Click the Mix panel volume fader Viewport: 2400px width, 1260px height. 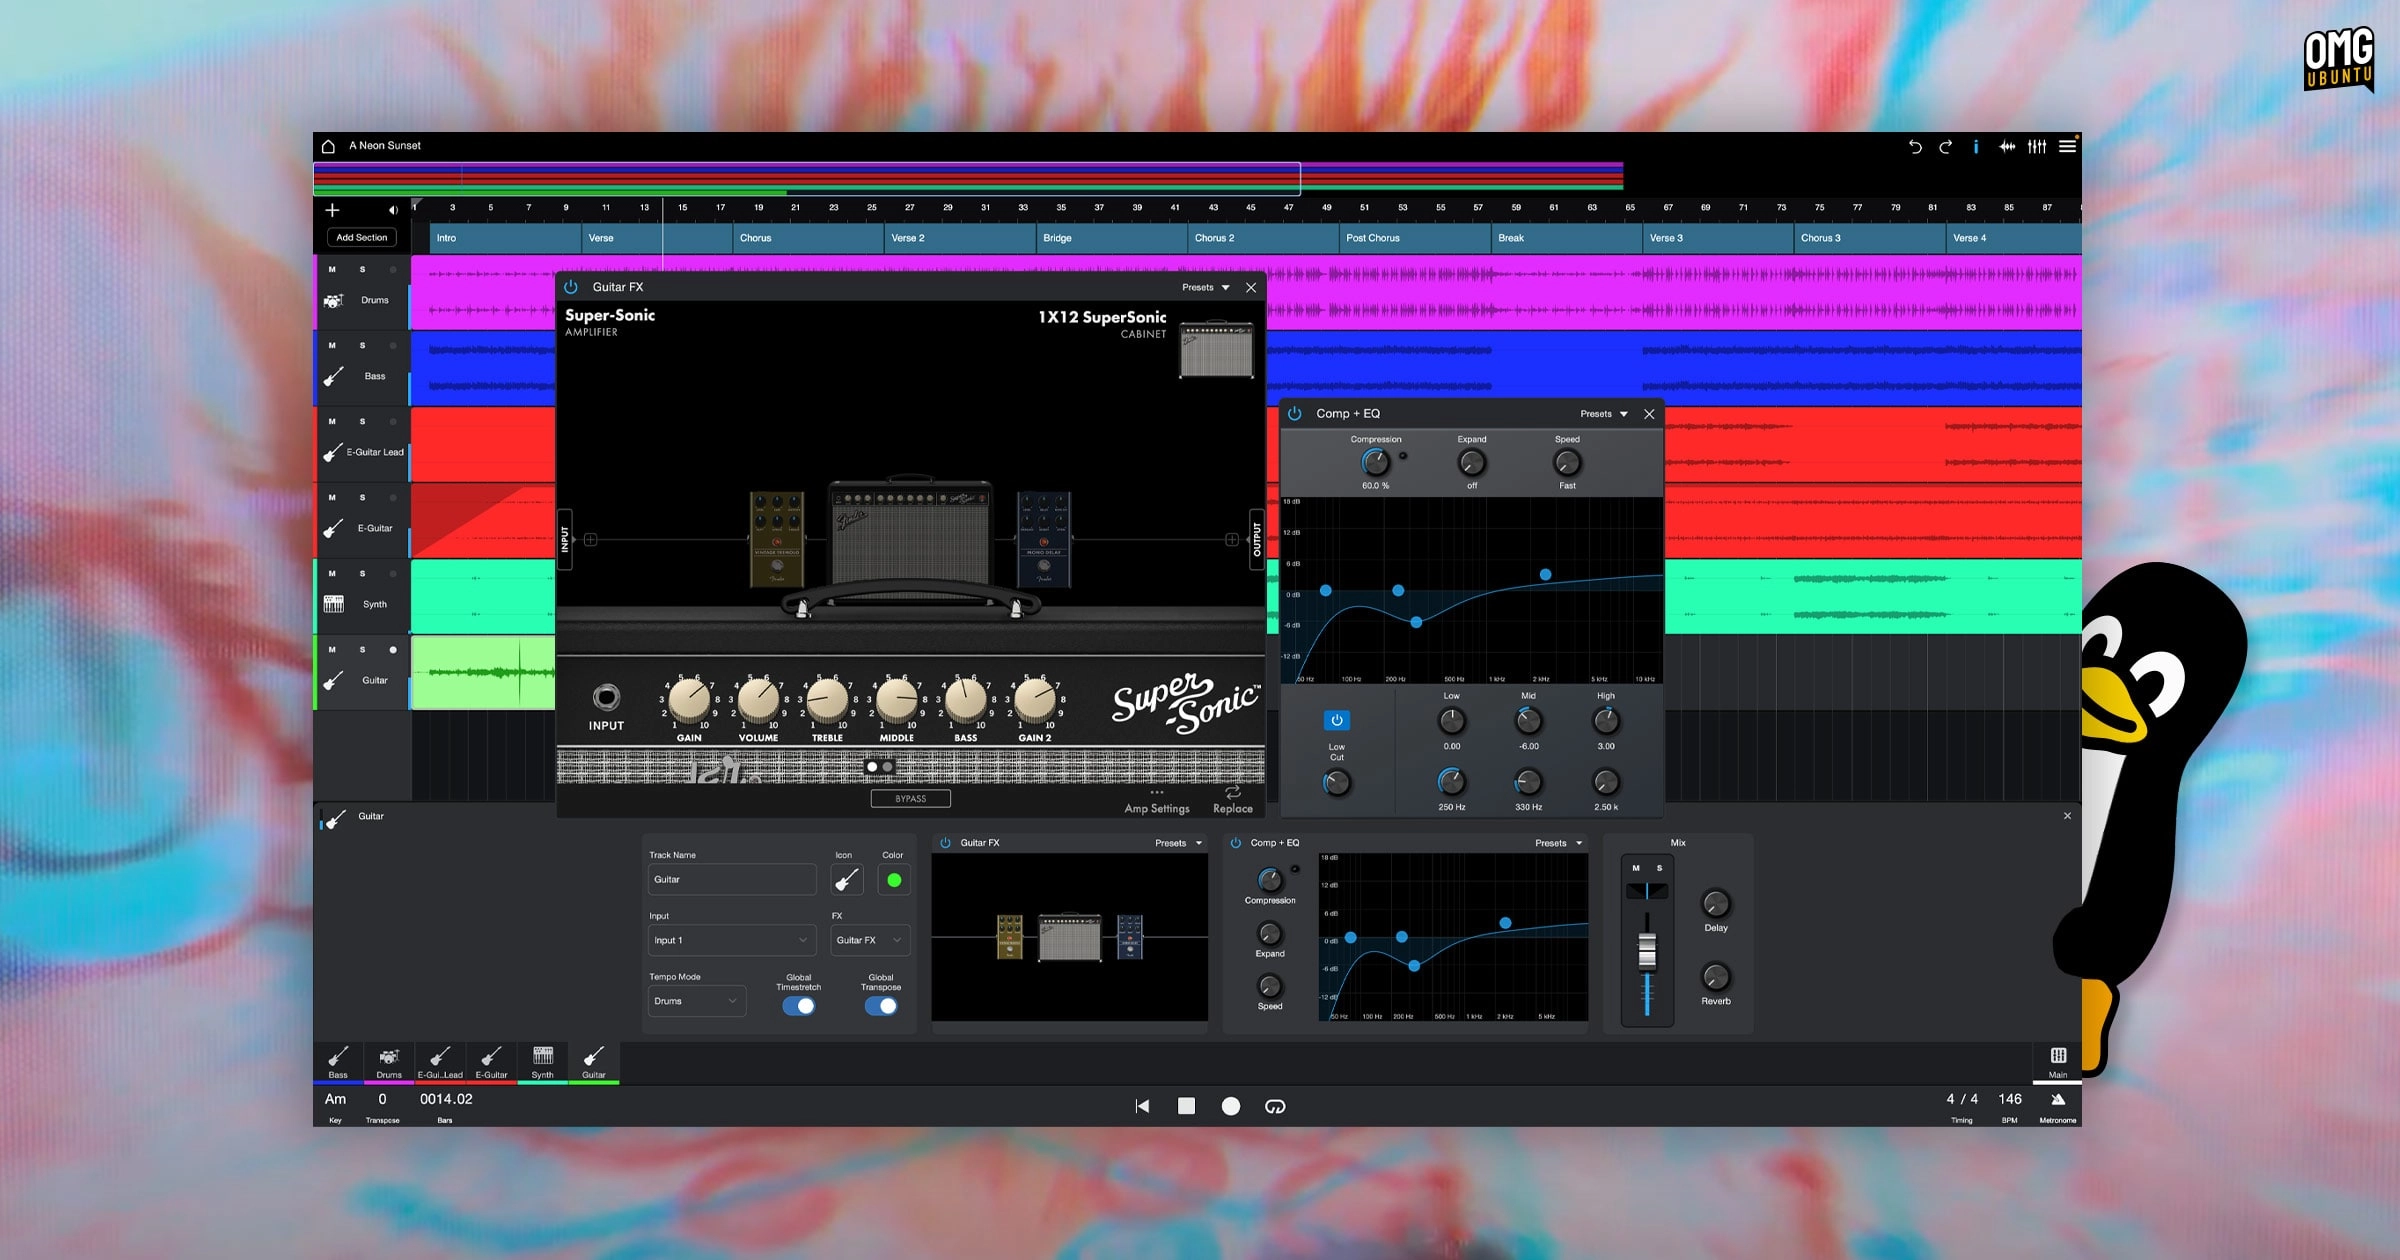coord(1647,951)
